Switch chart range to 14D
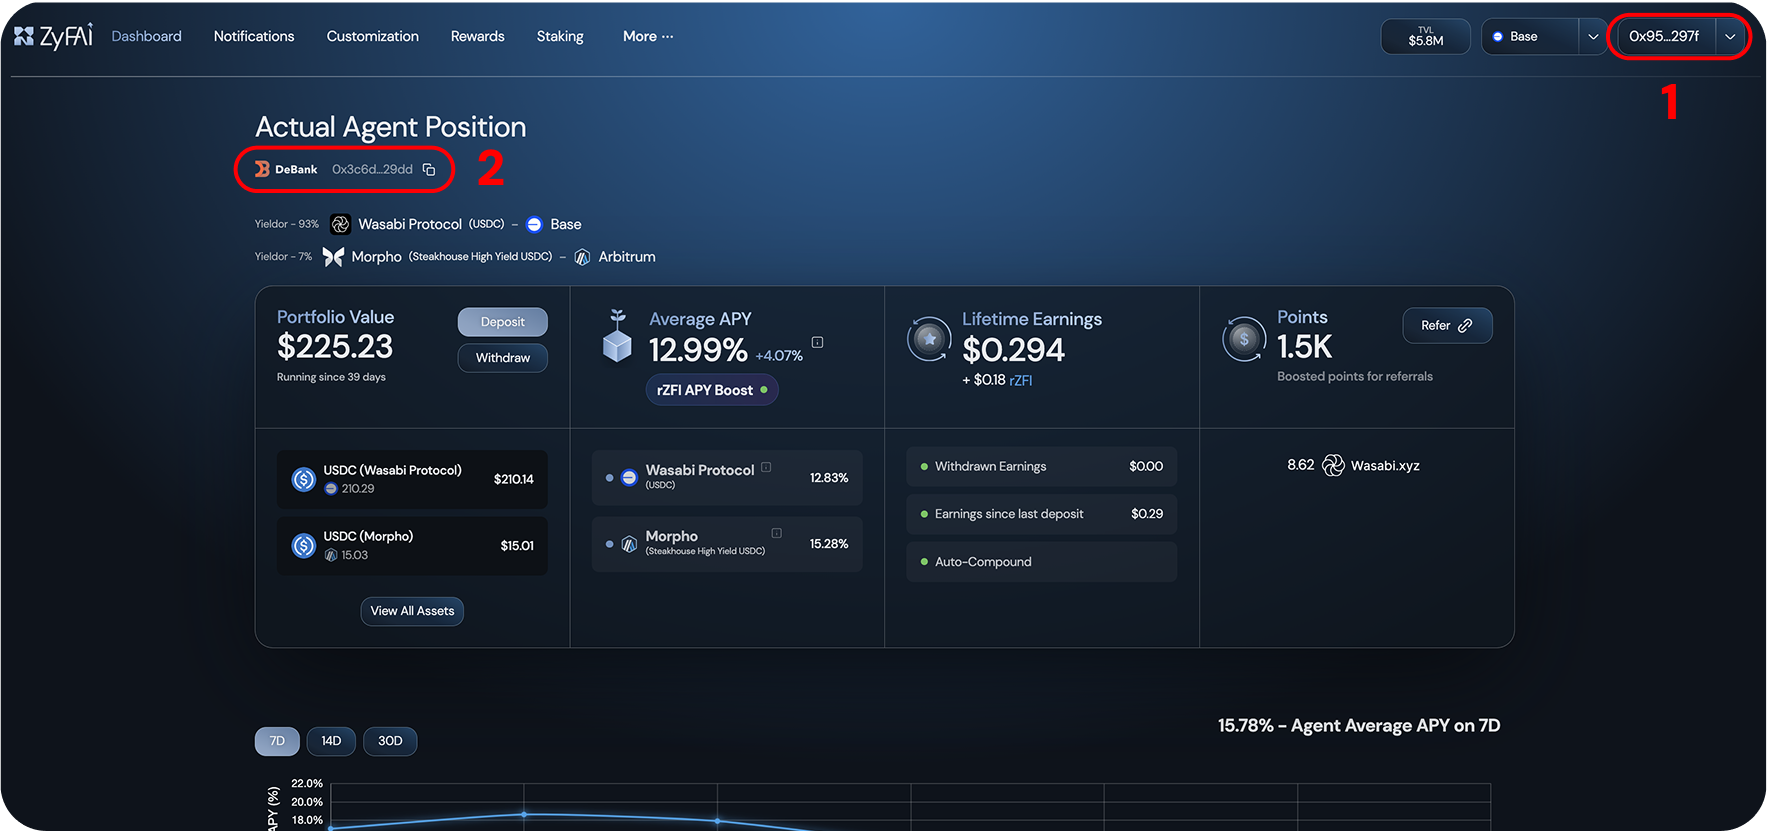The width and height of the screenshot is (1767, 831). pyautogui.click(x=331, y=741)
